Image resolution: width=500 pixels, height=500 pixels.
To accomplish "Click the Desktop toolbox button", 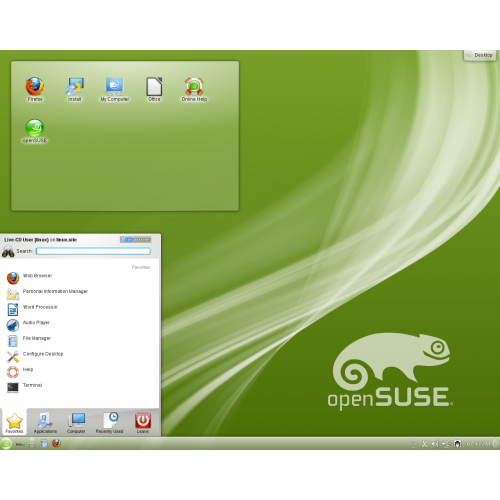I will click(480, 55).
